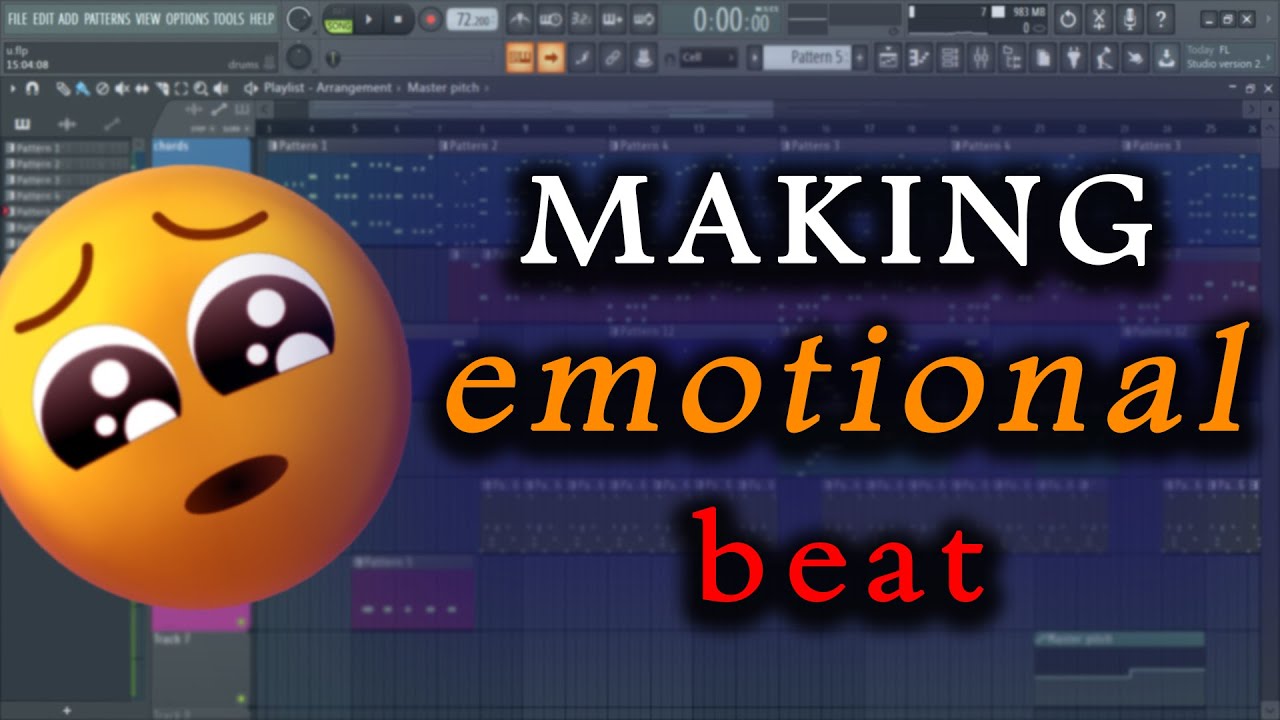
Task: Click the master volume knob
Action: point(298,19)
